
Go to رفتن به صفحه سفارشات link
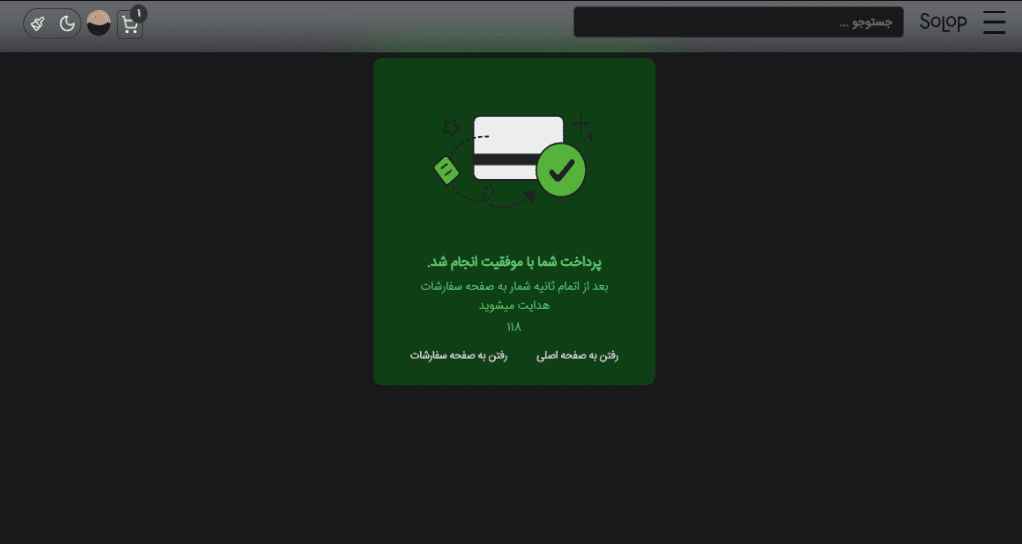pos(458,356)
